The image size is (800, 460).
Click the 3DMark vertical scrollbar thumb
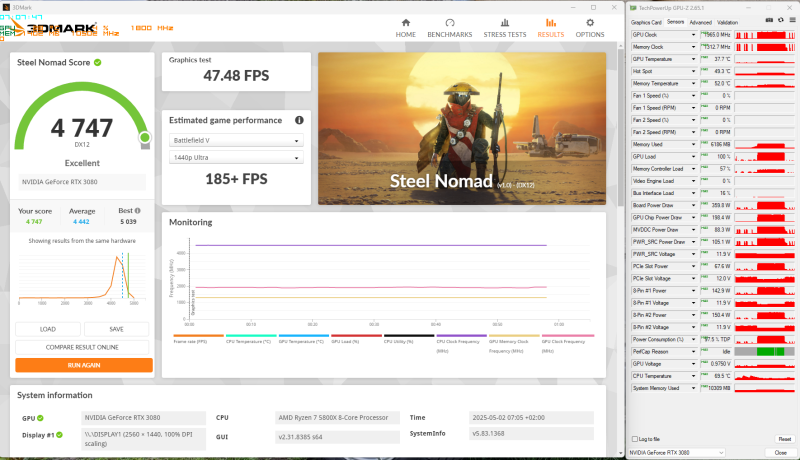click(x=620, y=127)
